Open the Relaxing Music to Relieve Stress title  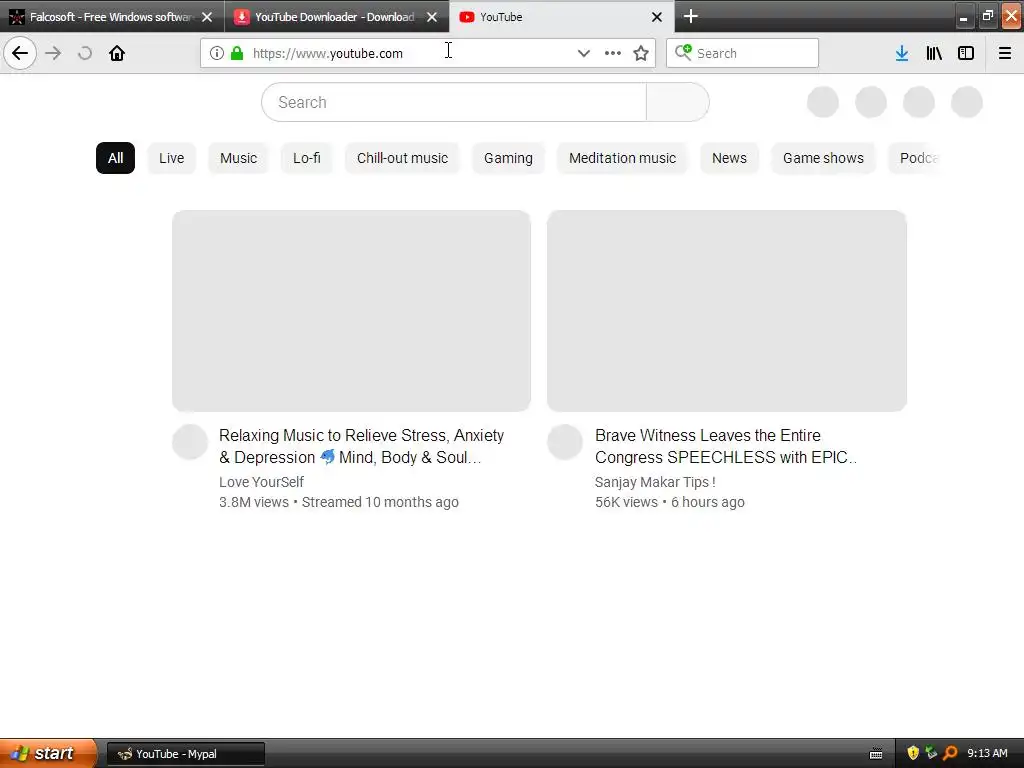(x=361, y=446)
